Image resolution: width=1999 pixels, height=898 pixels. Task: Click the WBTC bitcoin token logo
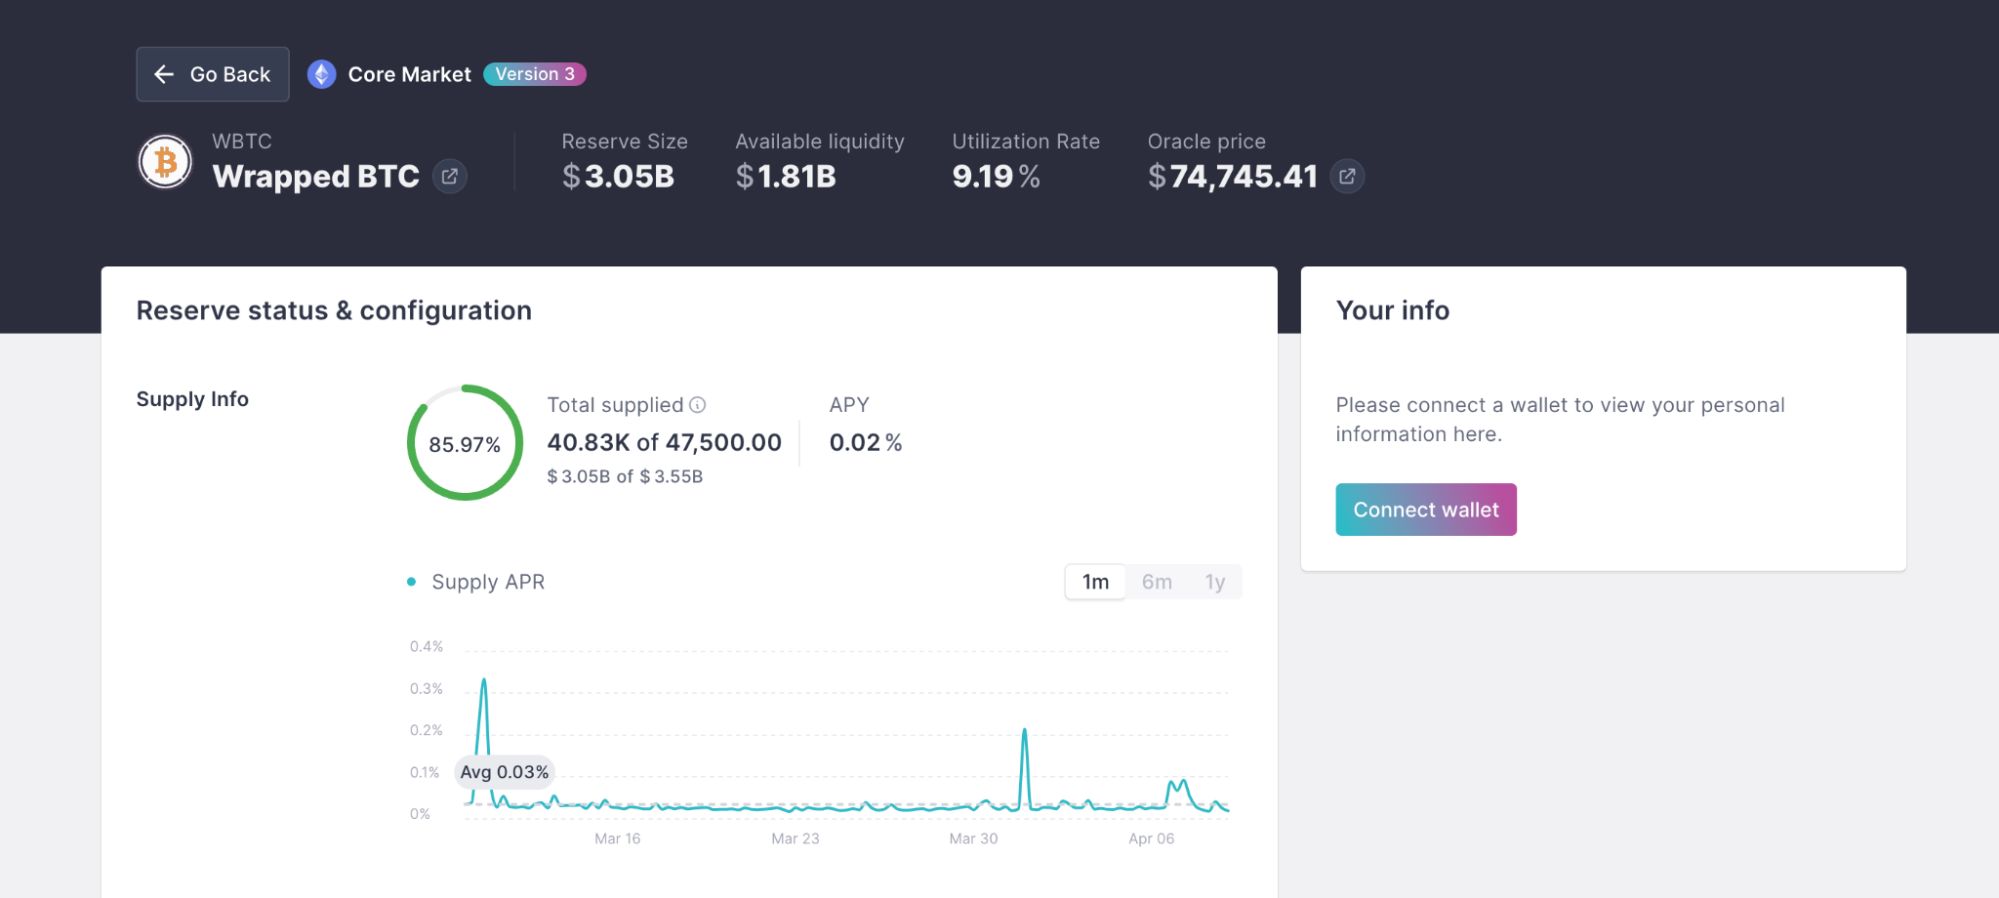(x=165, y=162)
